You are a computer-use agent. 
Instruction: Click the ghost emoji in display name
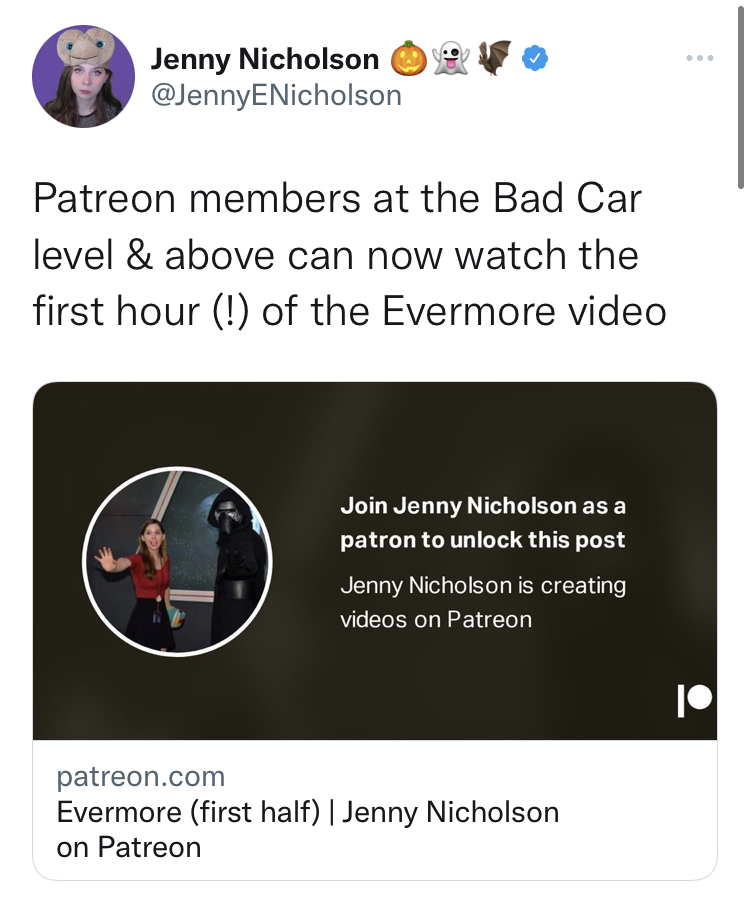pyautogui.click(x=452, y=58)
